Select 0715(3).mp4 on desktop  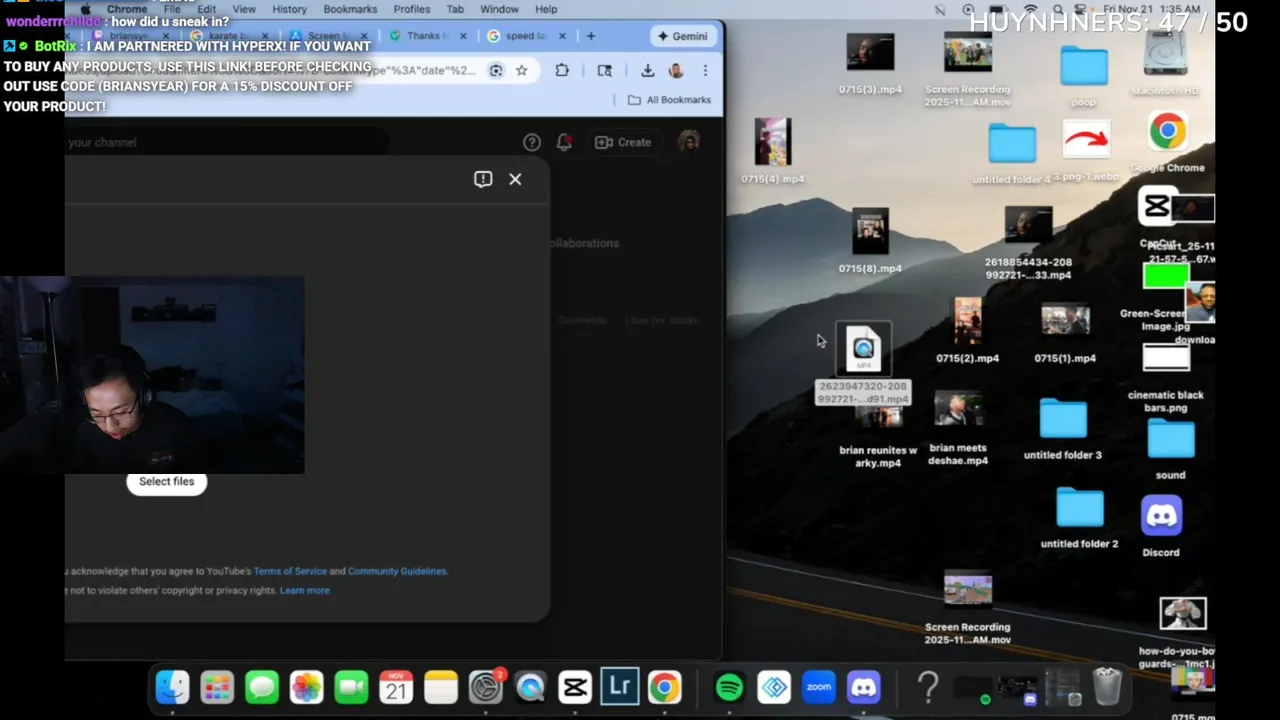click(x=870, y=65)
